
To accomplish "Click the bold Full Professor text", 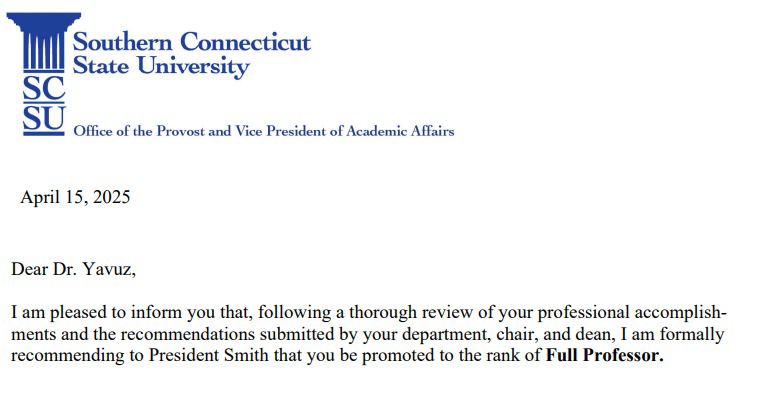I will [604, 355].
